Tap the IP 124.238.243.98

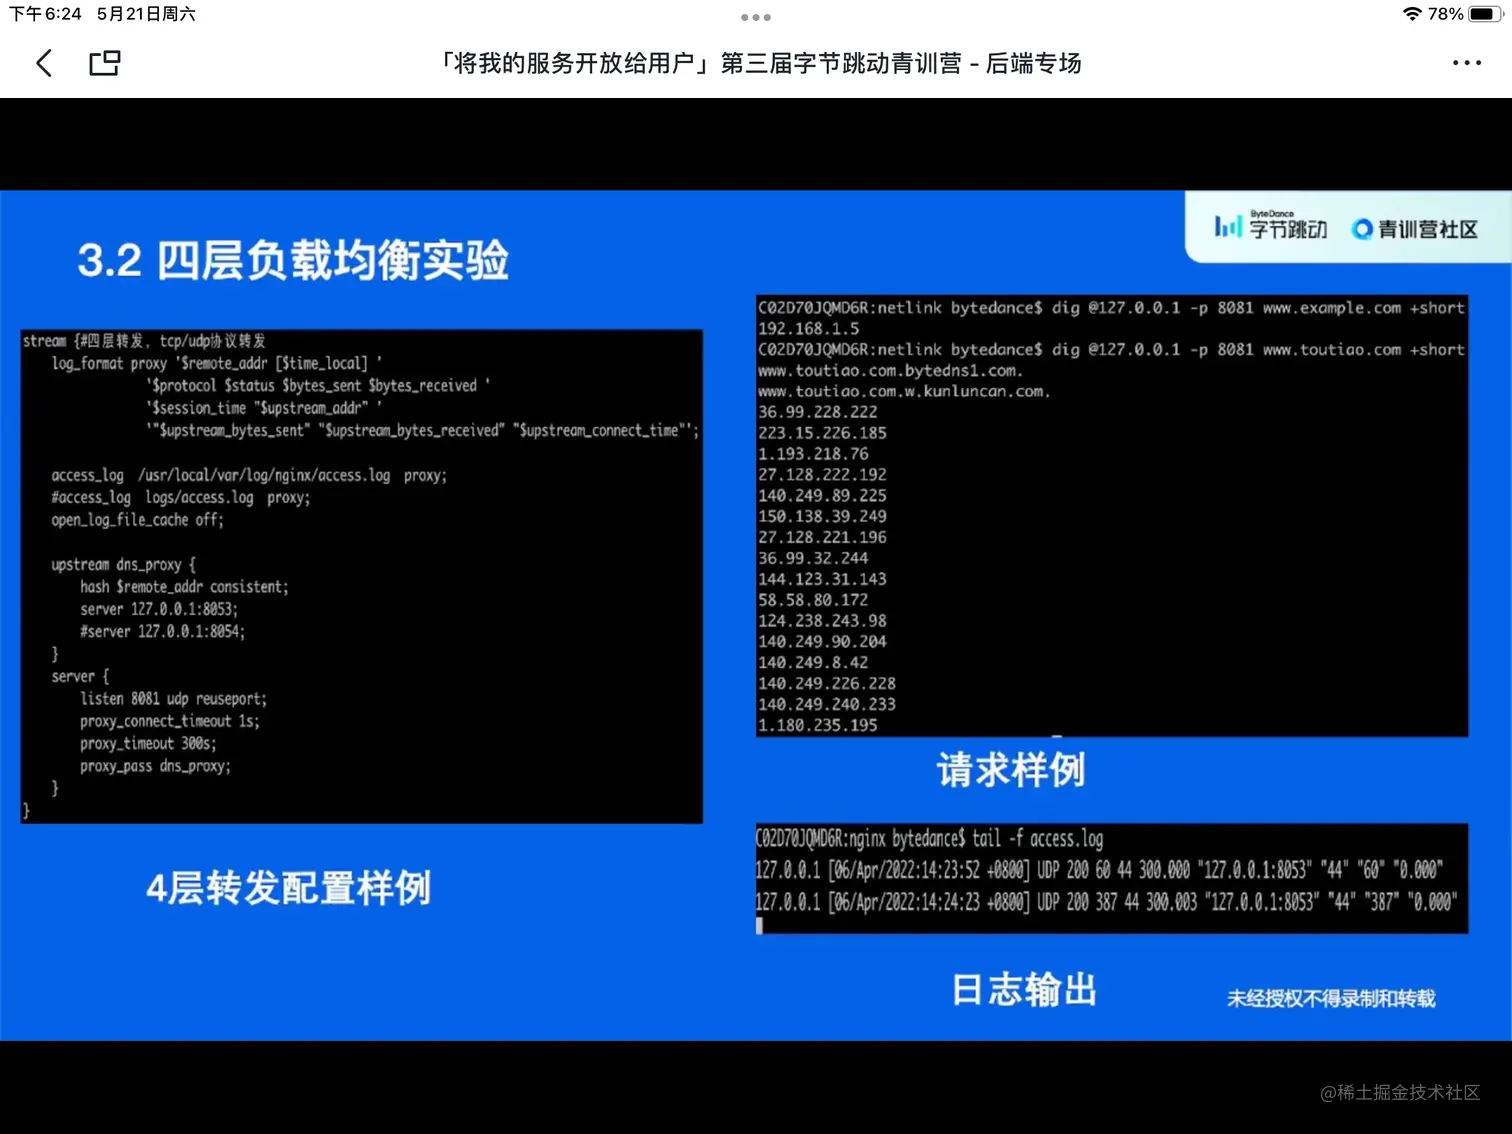[822, 621]
